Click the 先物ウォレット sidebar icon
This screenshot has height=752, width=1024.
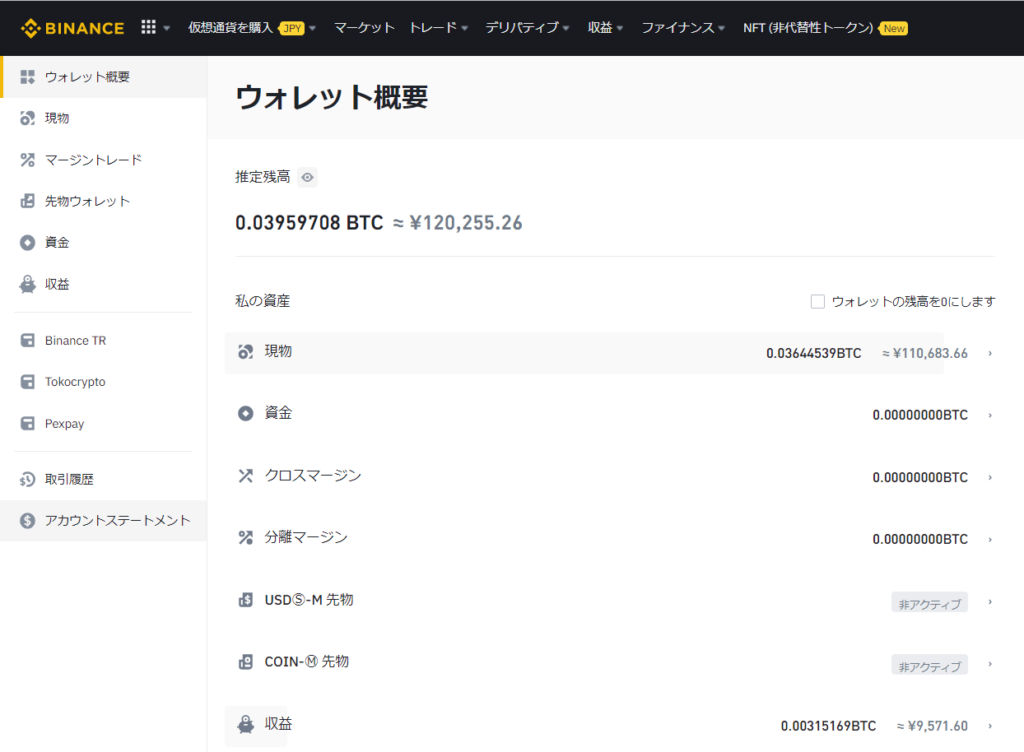click(28, 201)
